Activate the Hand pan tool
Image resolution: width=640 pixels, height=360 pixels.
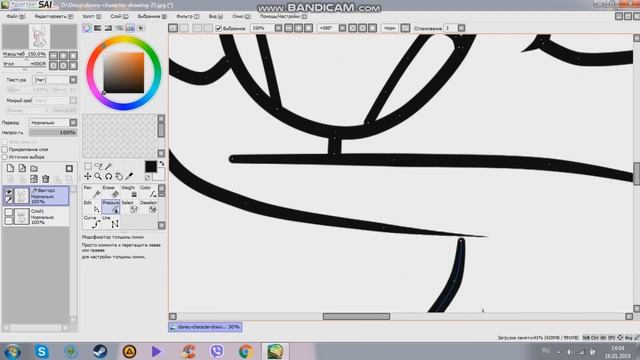(x=119, y=176)
